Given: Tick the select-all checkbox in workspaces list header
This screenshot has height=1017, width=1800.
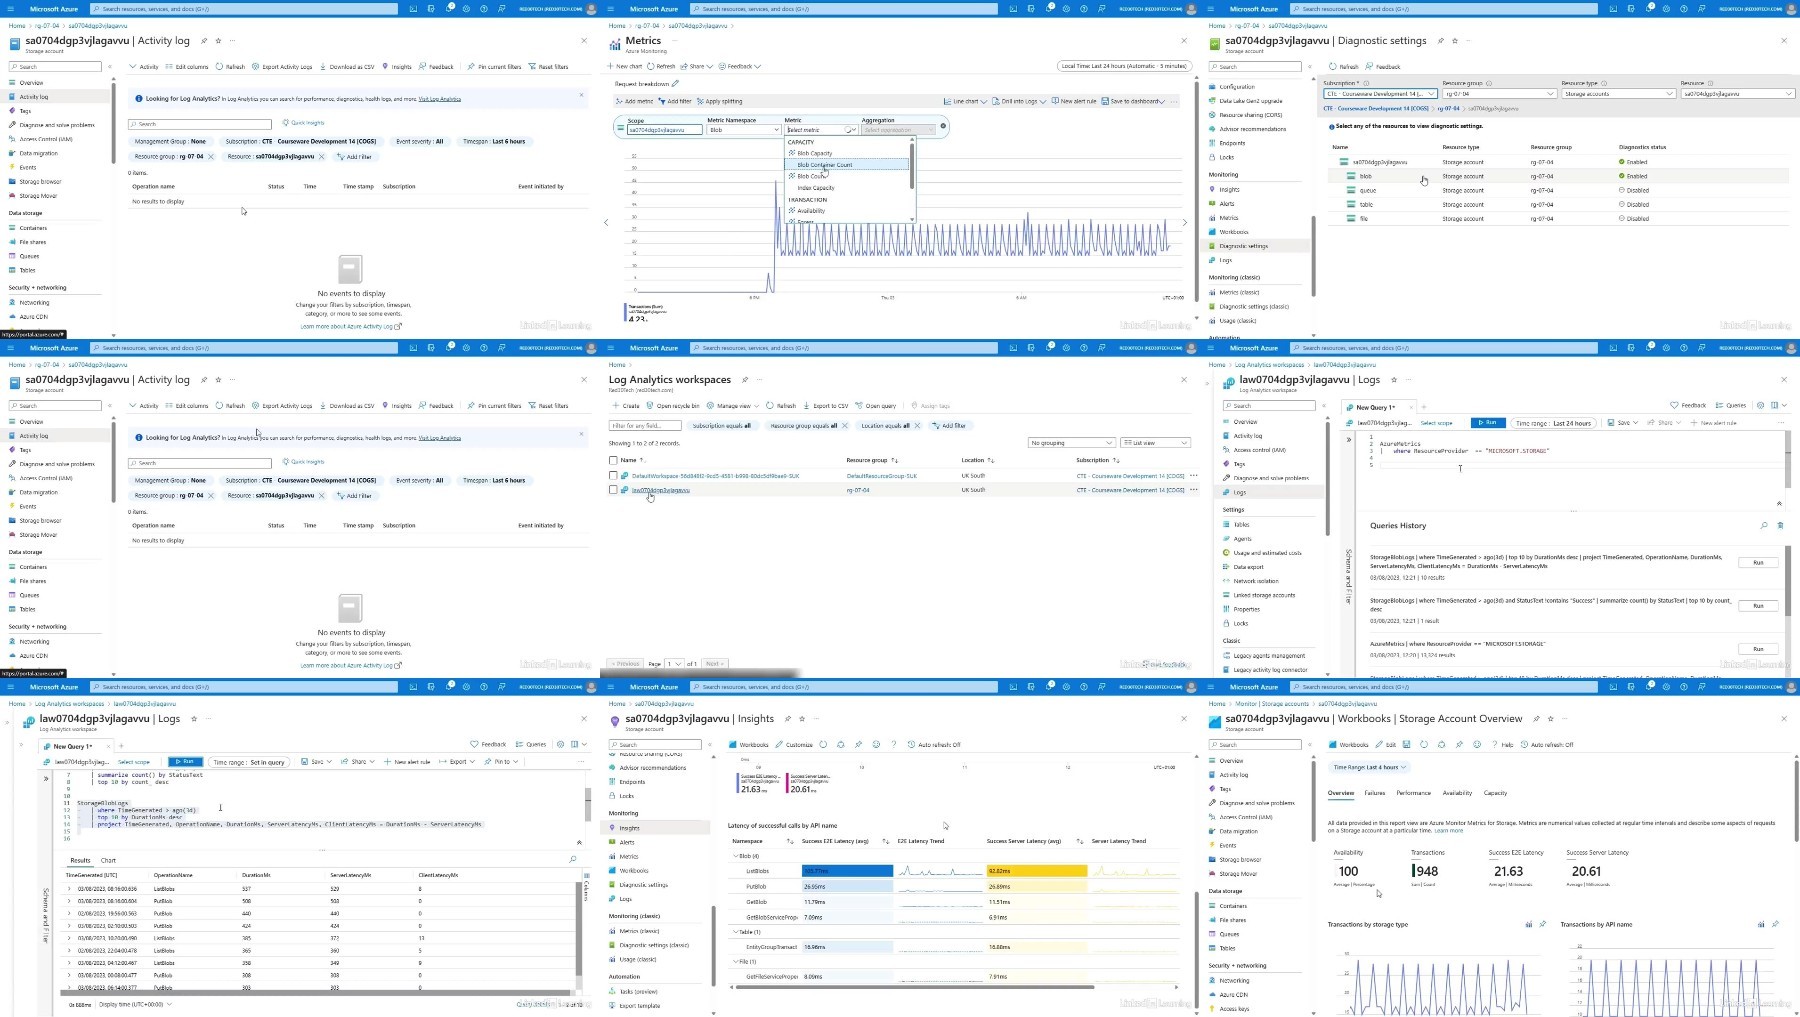Looking at the screenshot, I should (613, 460).
